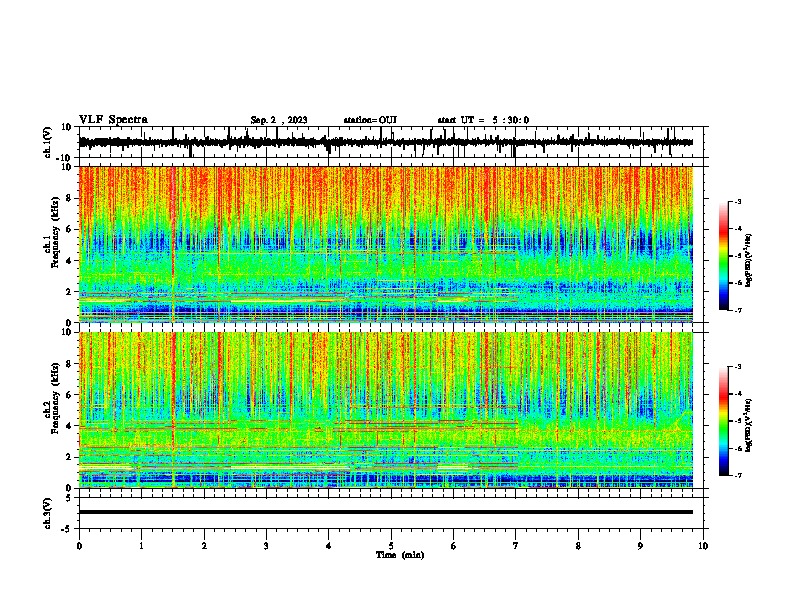Click time axis tick label "2"
792x612 pixels.
click(204, 546)
